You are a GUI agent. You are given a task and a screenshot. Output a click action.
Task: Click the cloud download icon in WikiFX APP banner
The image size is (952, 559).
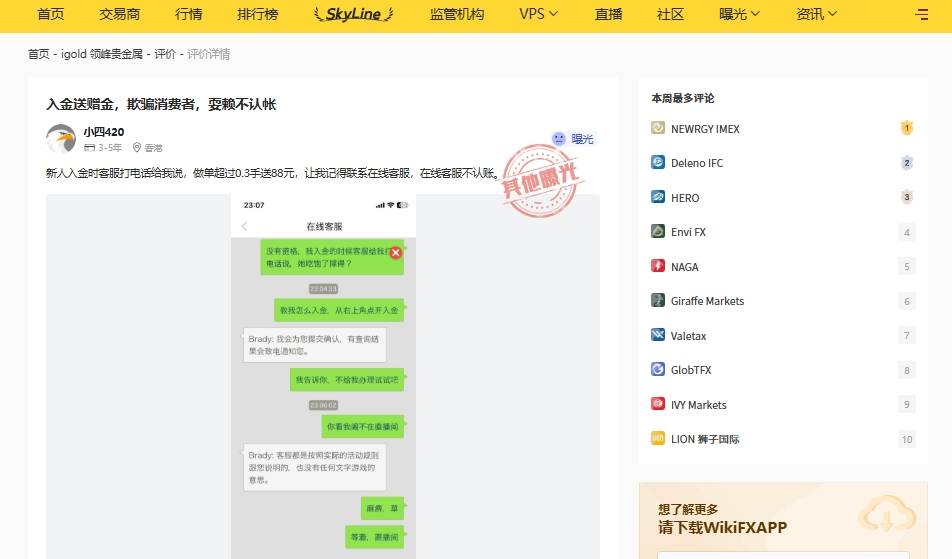887,515
